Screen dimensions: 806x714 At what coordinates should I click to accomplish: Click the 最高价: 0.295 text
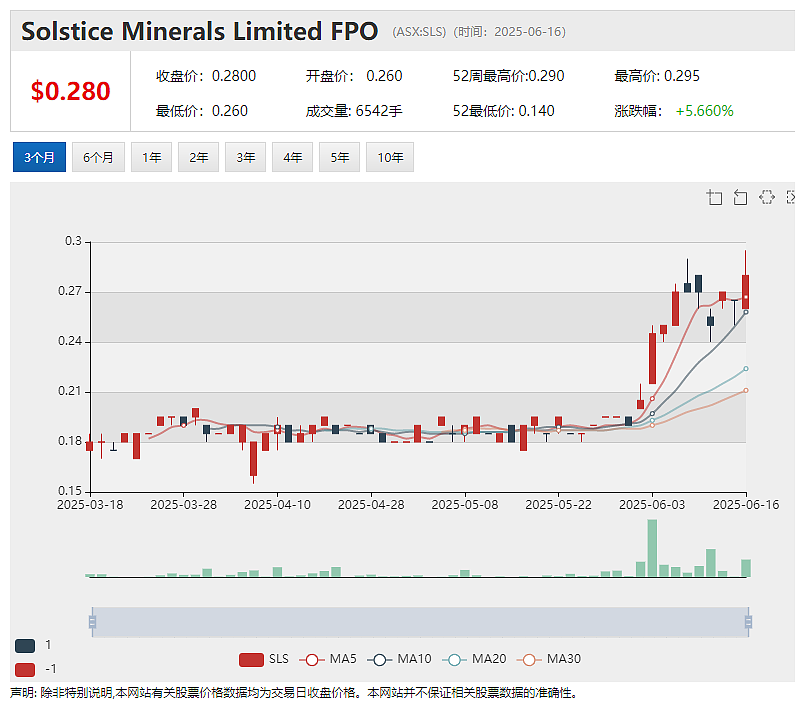[x=657, y=76]
